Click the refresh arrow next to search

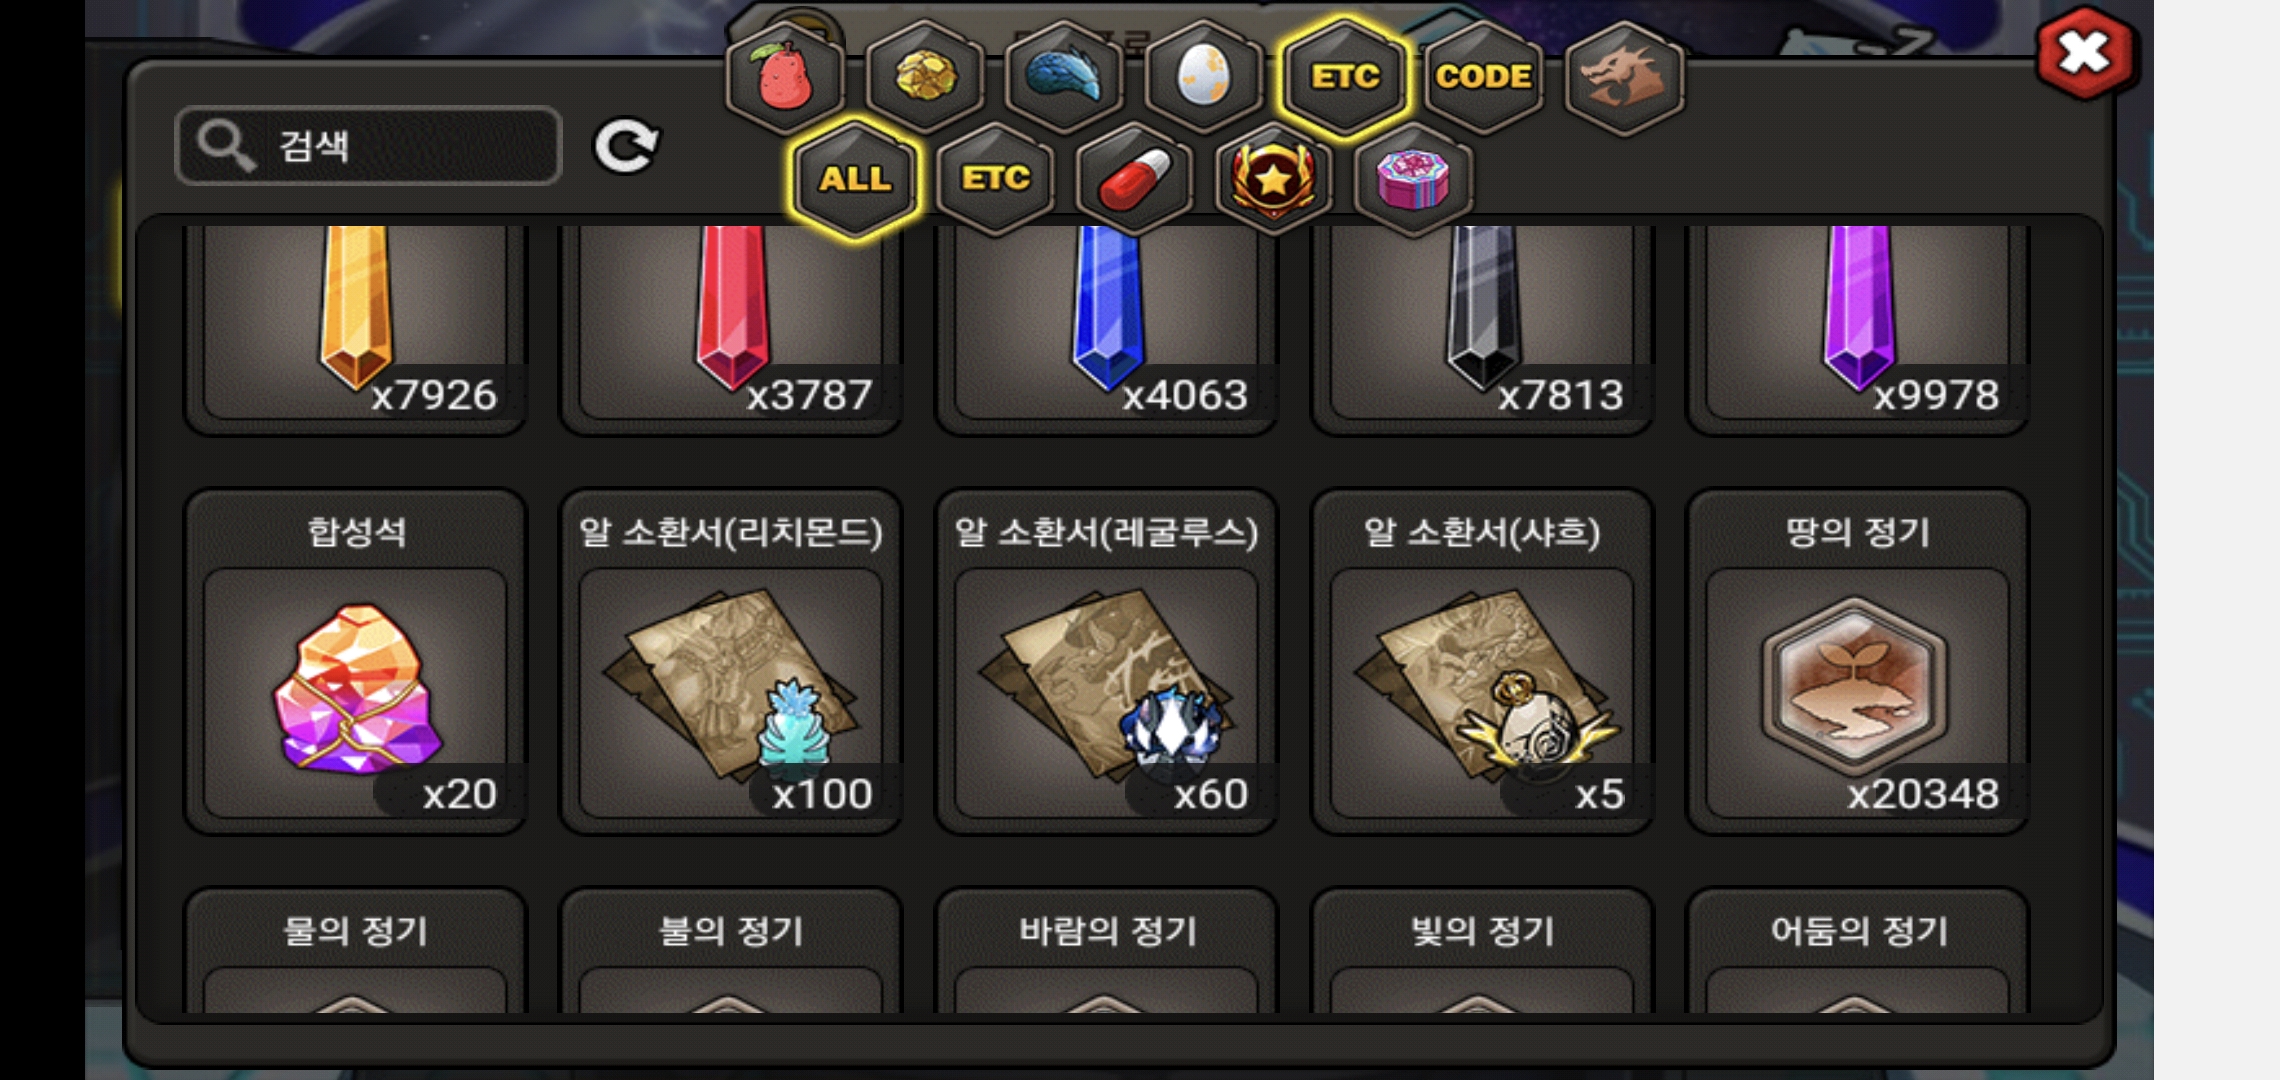pyautogui.click(x=626, y=147)
